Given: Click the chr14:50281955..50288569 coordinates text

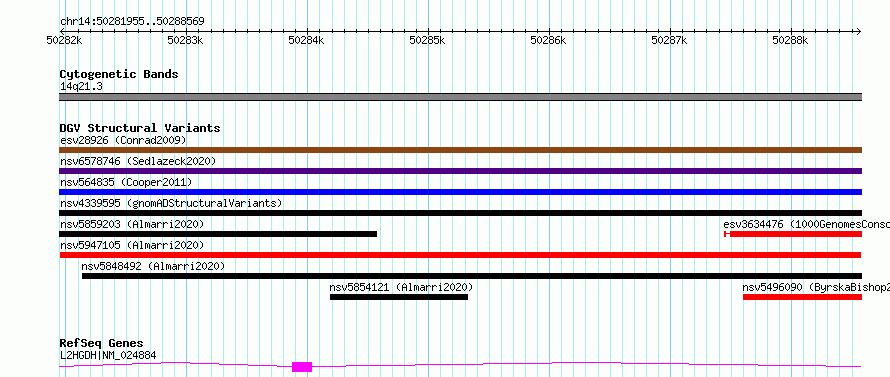Looking at the screenshot, I should point(132,22).
